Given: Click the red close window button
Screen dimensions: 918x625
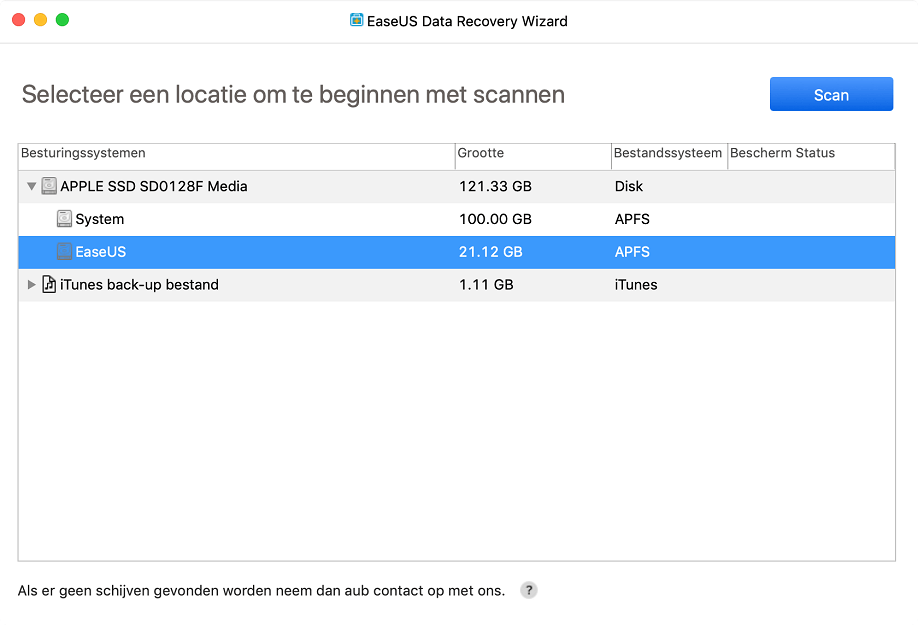Looking at the screenshot, I should click(x=19, y=20).
